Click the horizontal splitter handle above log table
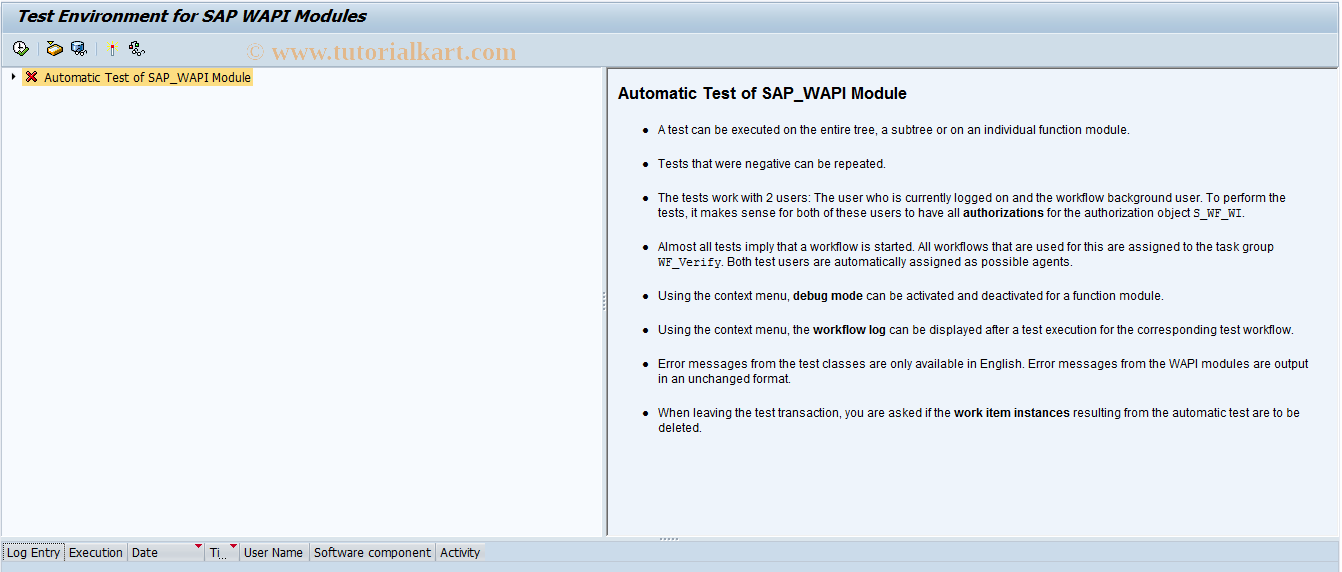The width and height of the screenshot is (1342, 572). 669,539
